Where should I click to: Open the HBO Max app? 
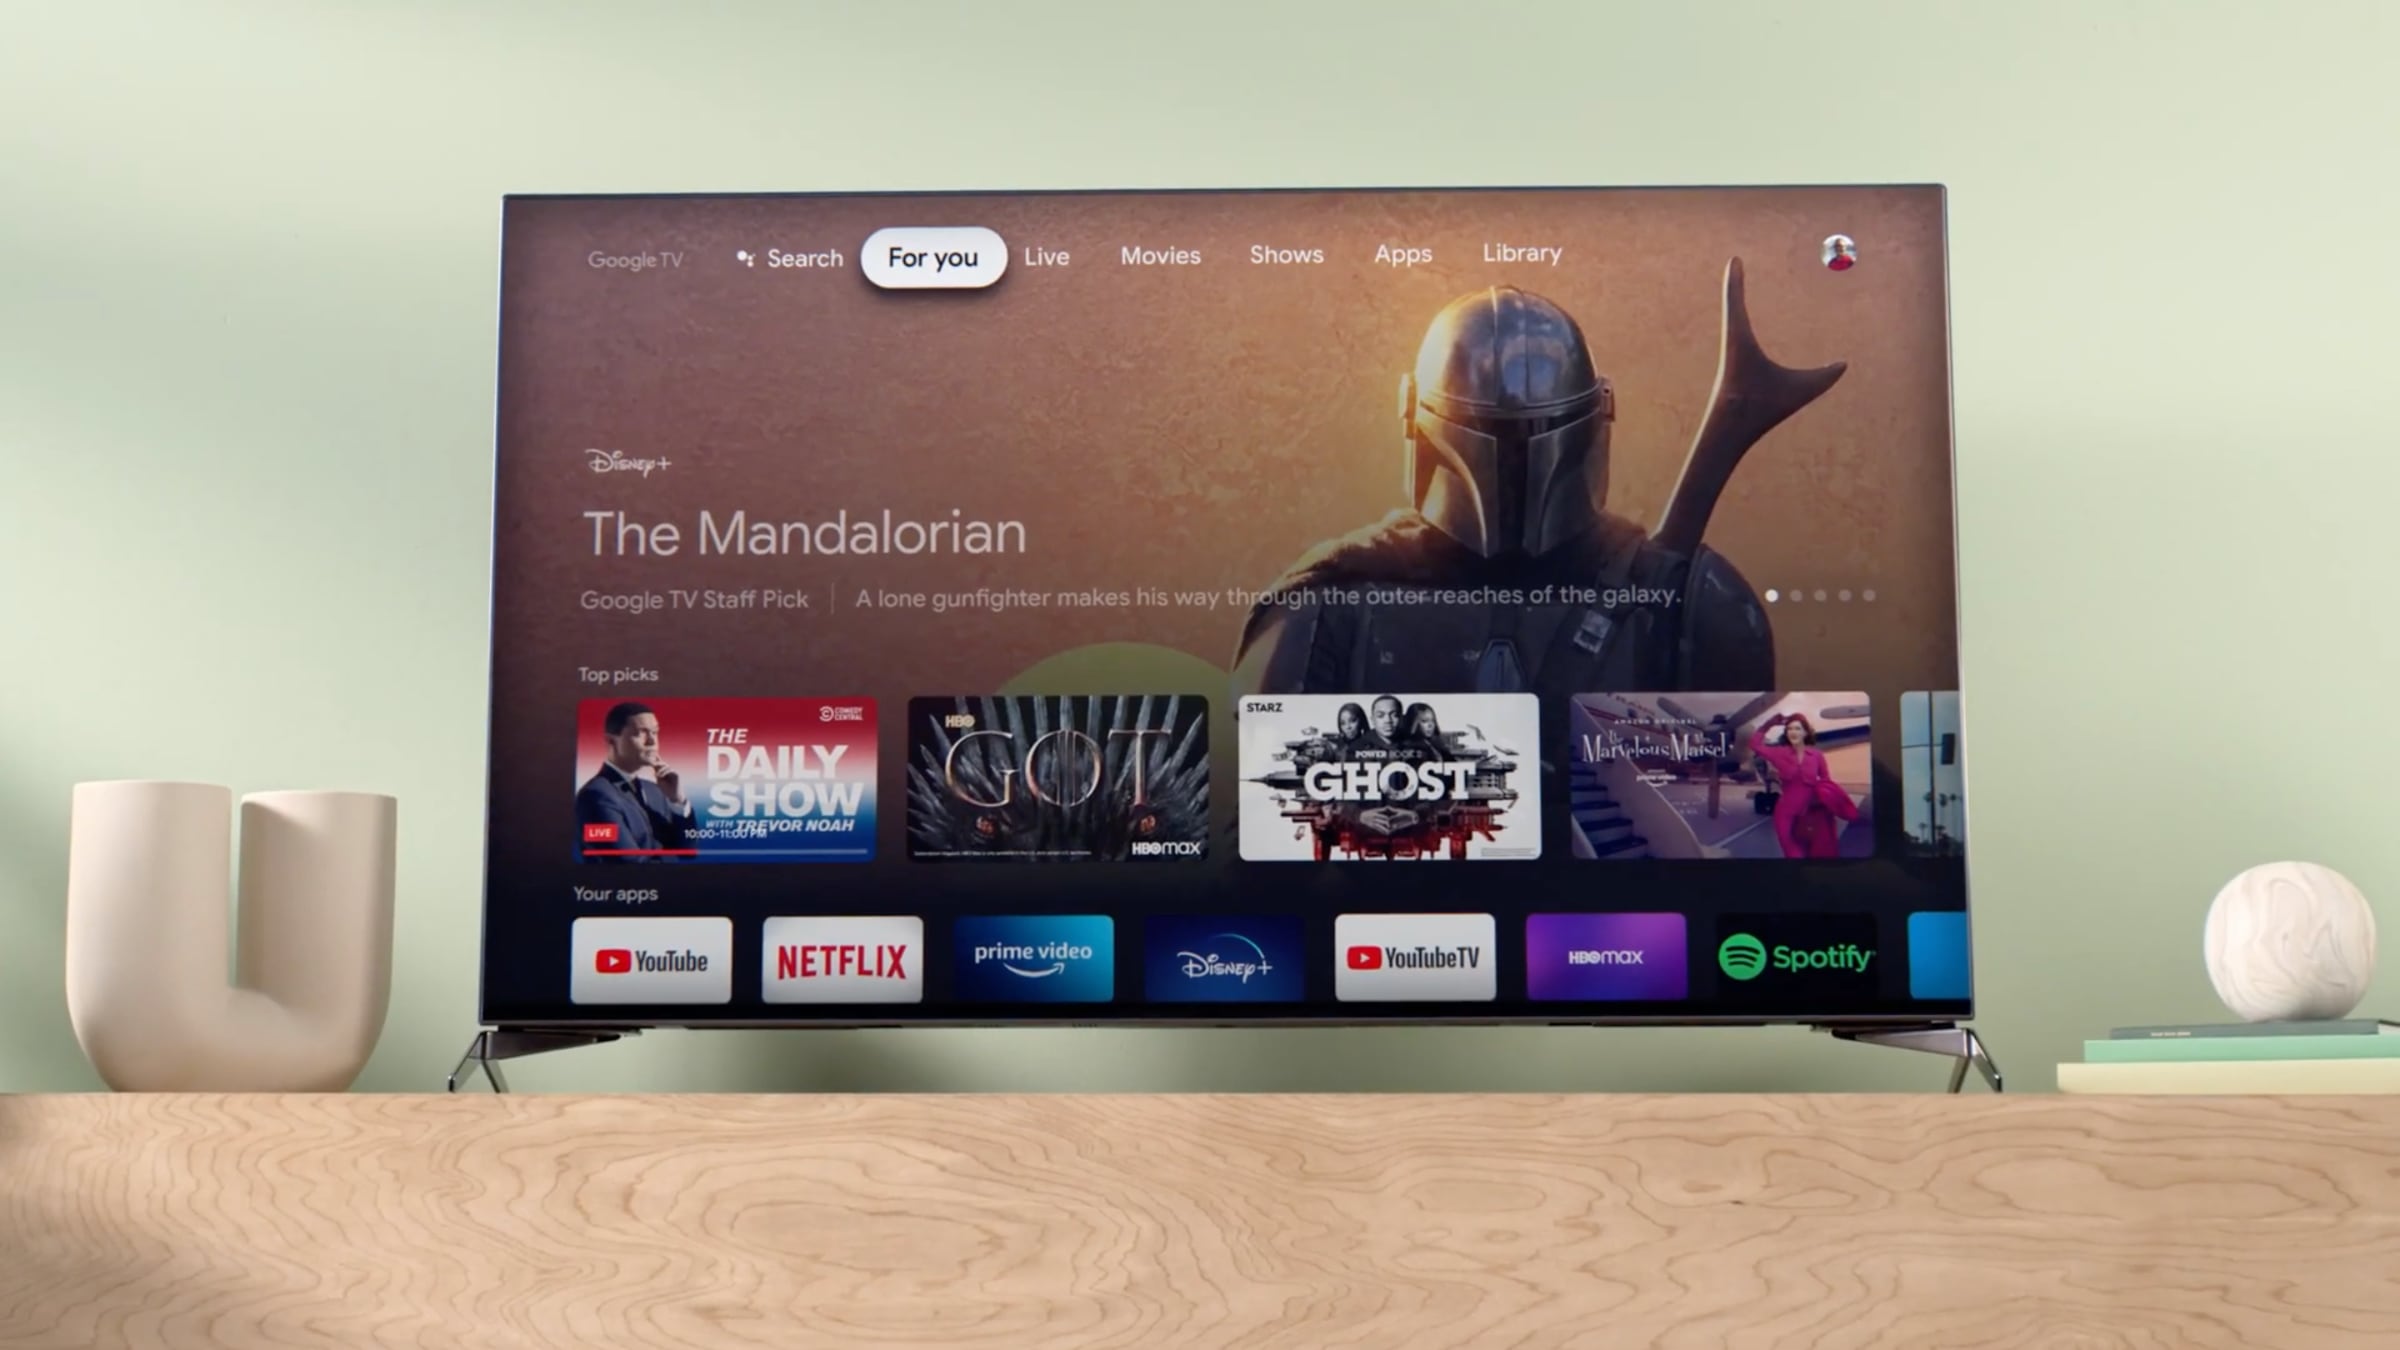pyautogui.click(x=1604, y=956)
